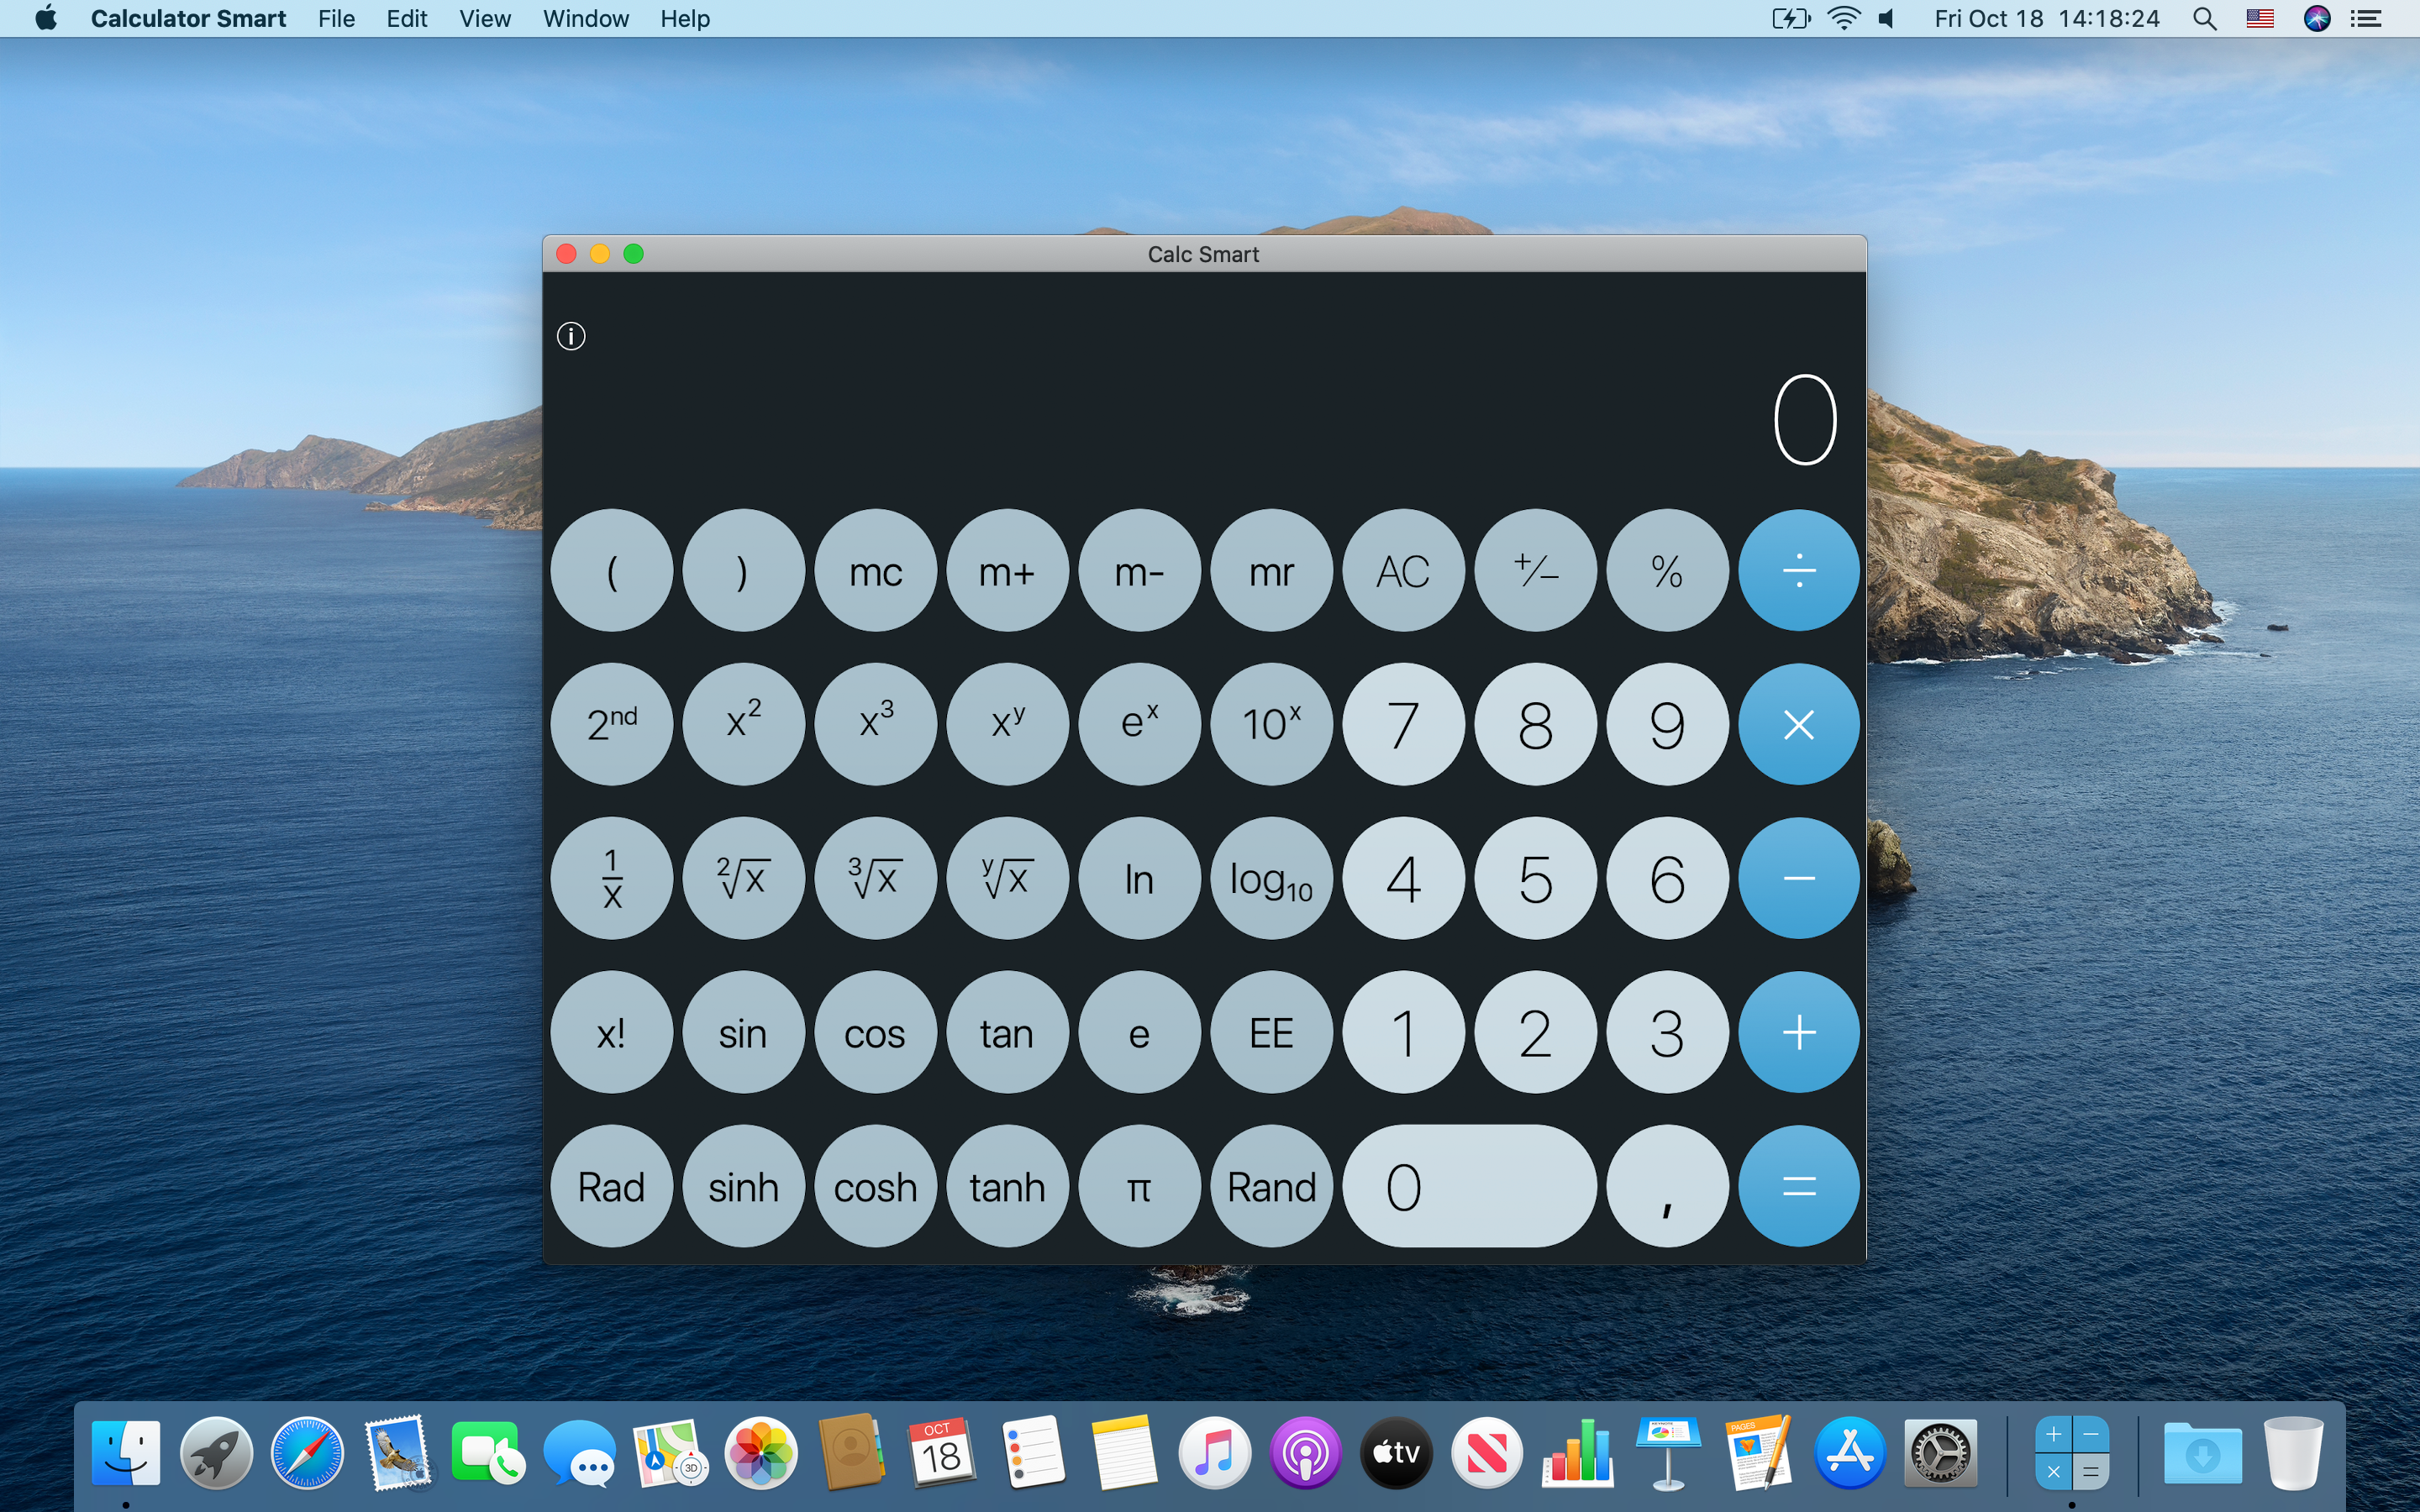
Task: Click the decimal comma key
Action: 1667,1187
